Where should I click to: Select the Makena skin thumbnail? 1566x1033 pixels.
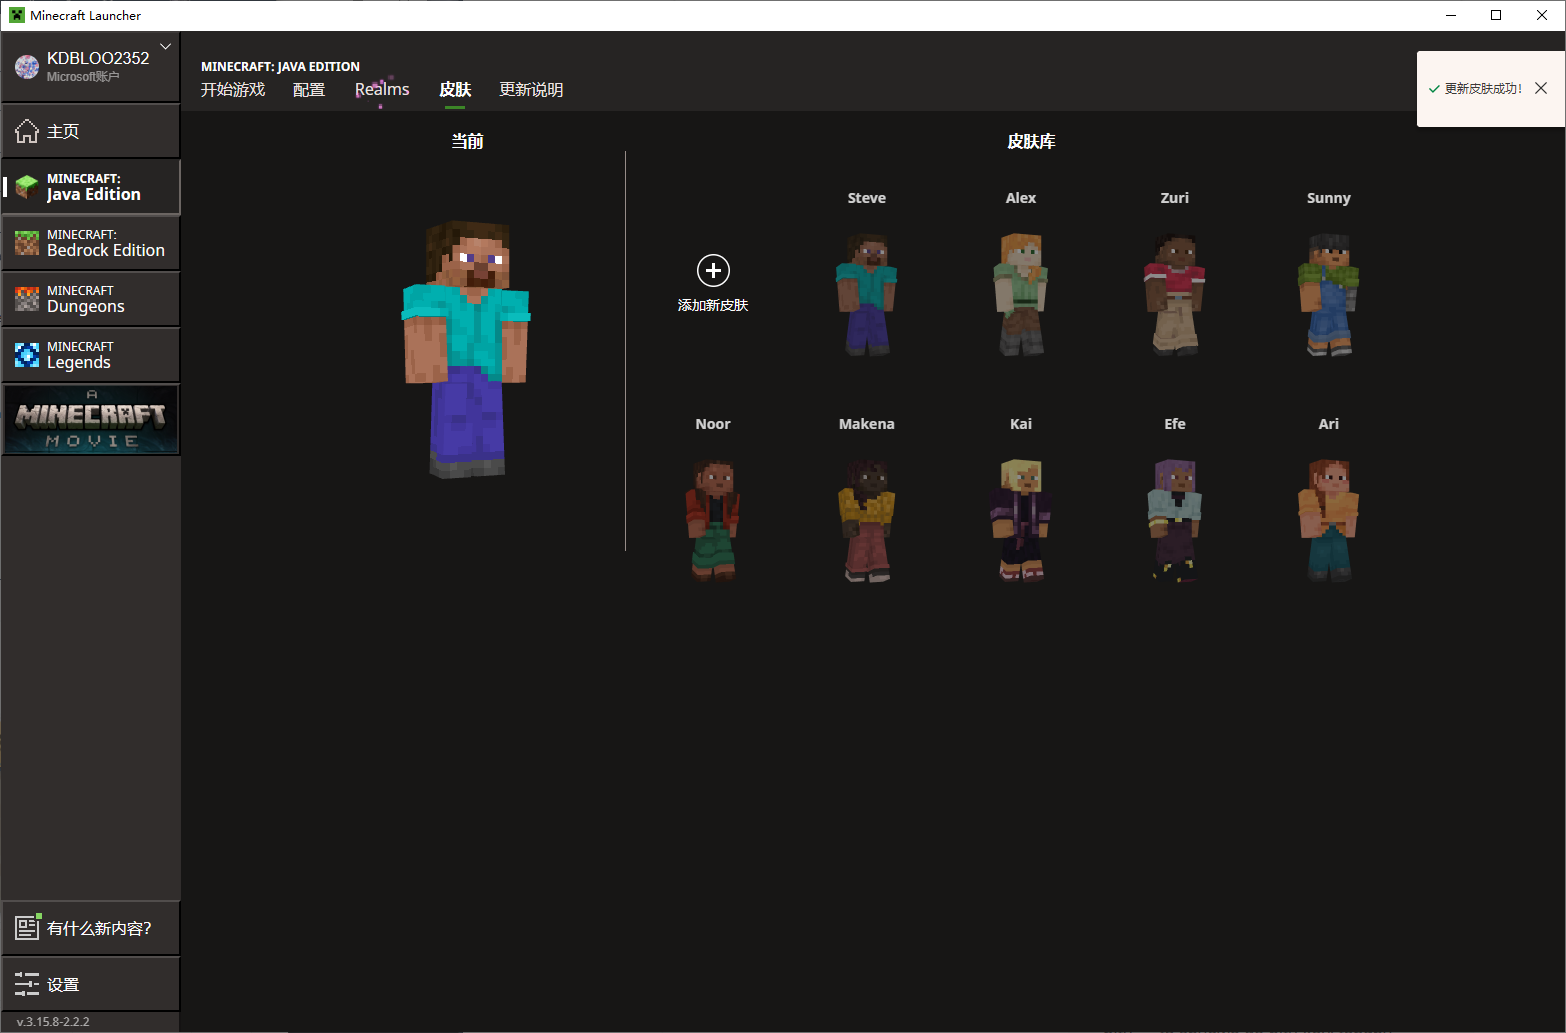pyautogui.click(x=867, y=521)
